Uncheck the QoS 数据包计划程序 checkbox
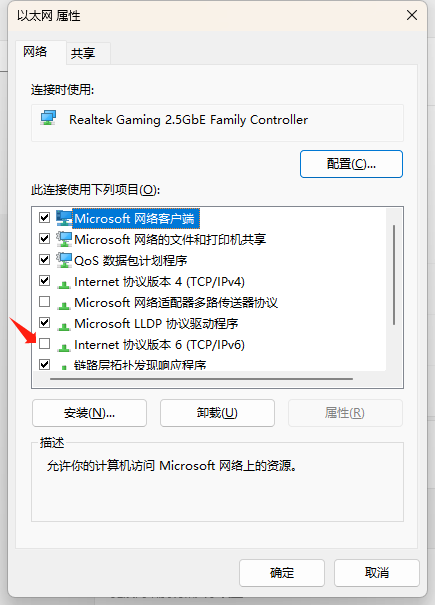 pos(44,259)
